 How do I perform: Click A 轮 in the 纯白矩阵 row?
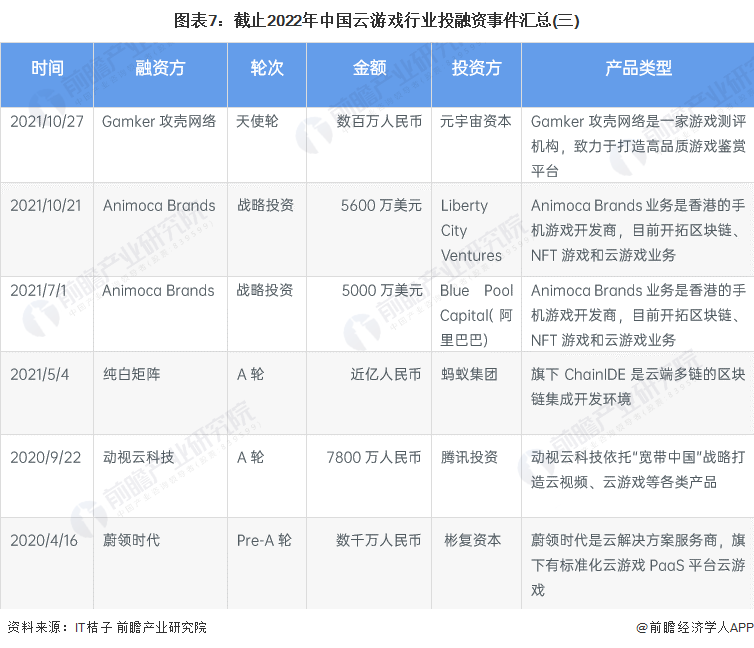(x=251, y=374)
